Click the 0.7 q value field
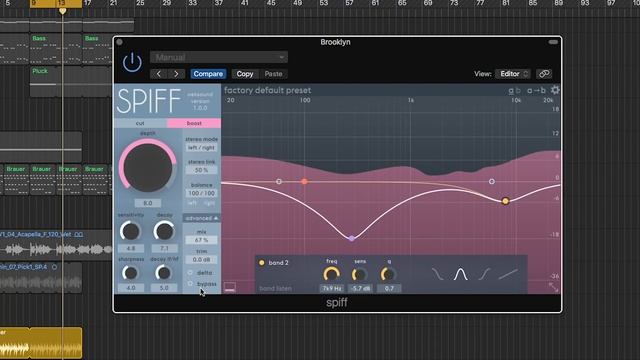The image size is (640, 360). [x=389, y=288]
